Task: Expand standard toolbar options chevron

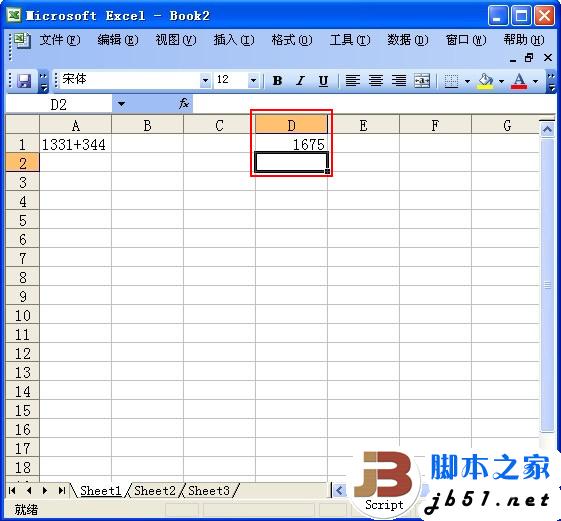Action: (43, 82)
